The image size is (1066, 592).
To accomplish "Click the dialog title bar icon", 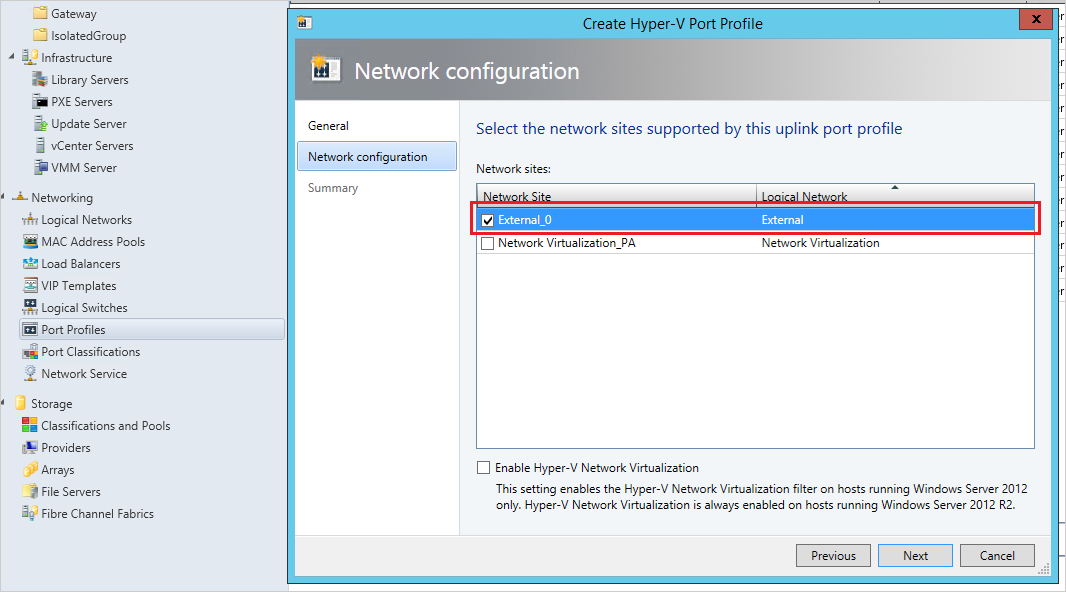I will [x=304, y=23].
